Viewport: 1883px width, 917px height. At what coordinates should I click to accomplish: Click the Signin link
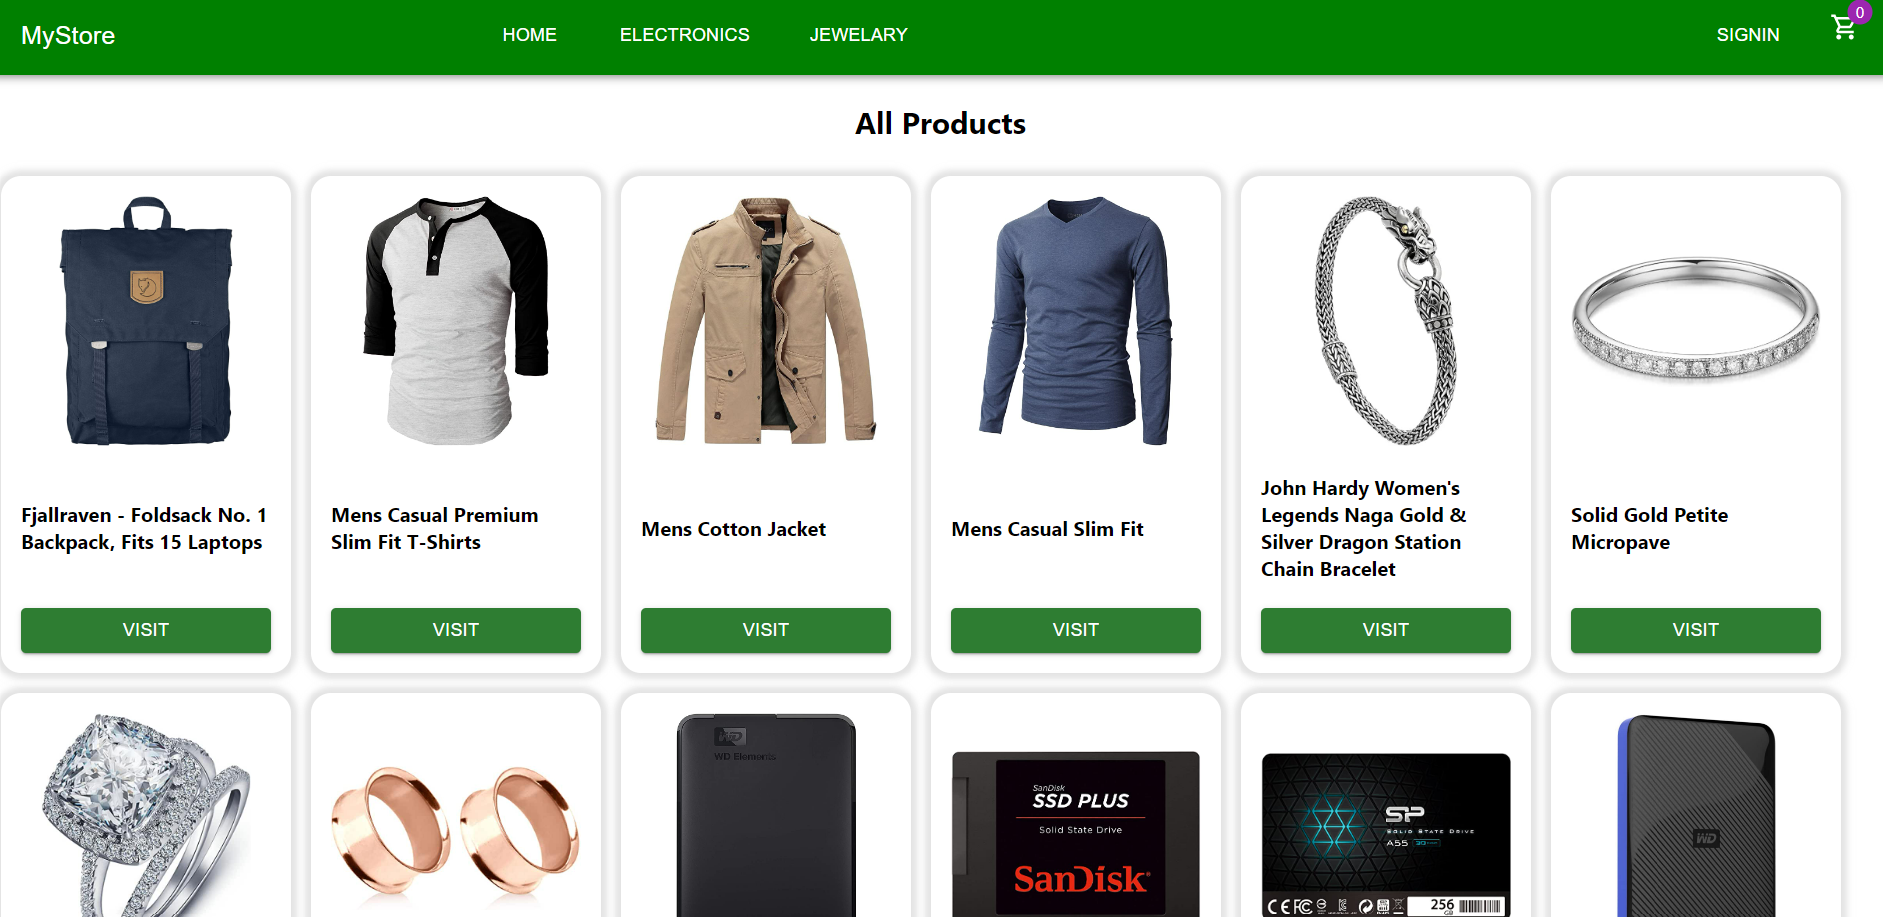pyautogui.click(x=1747, y=35)
